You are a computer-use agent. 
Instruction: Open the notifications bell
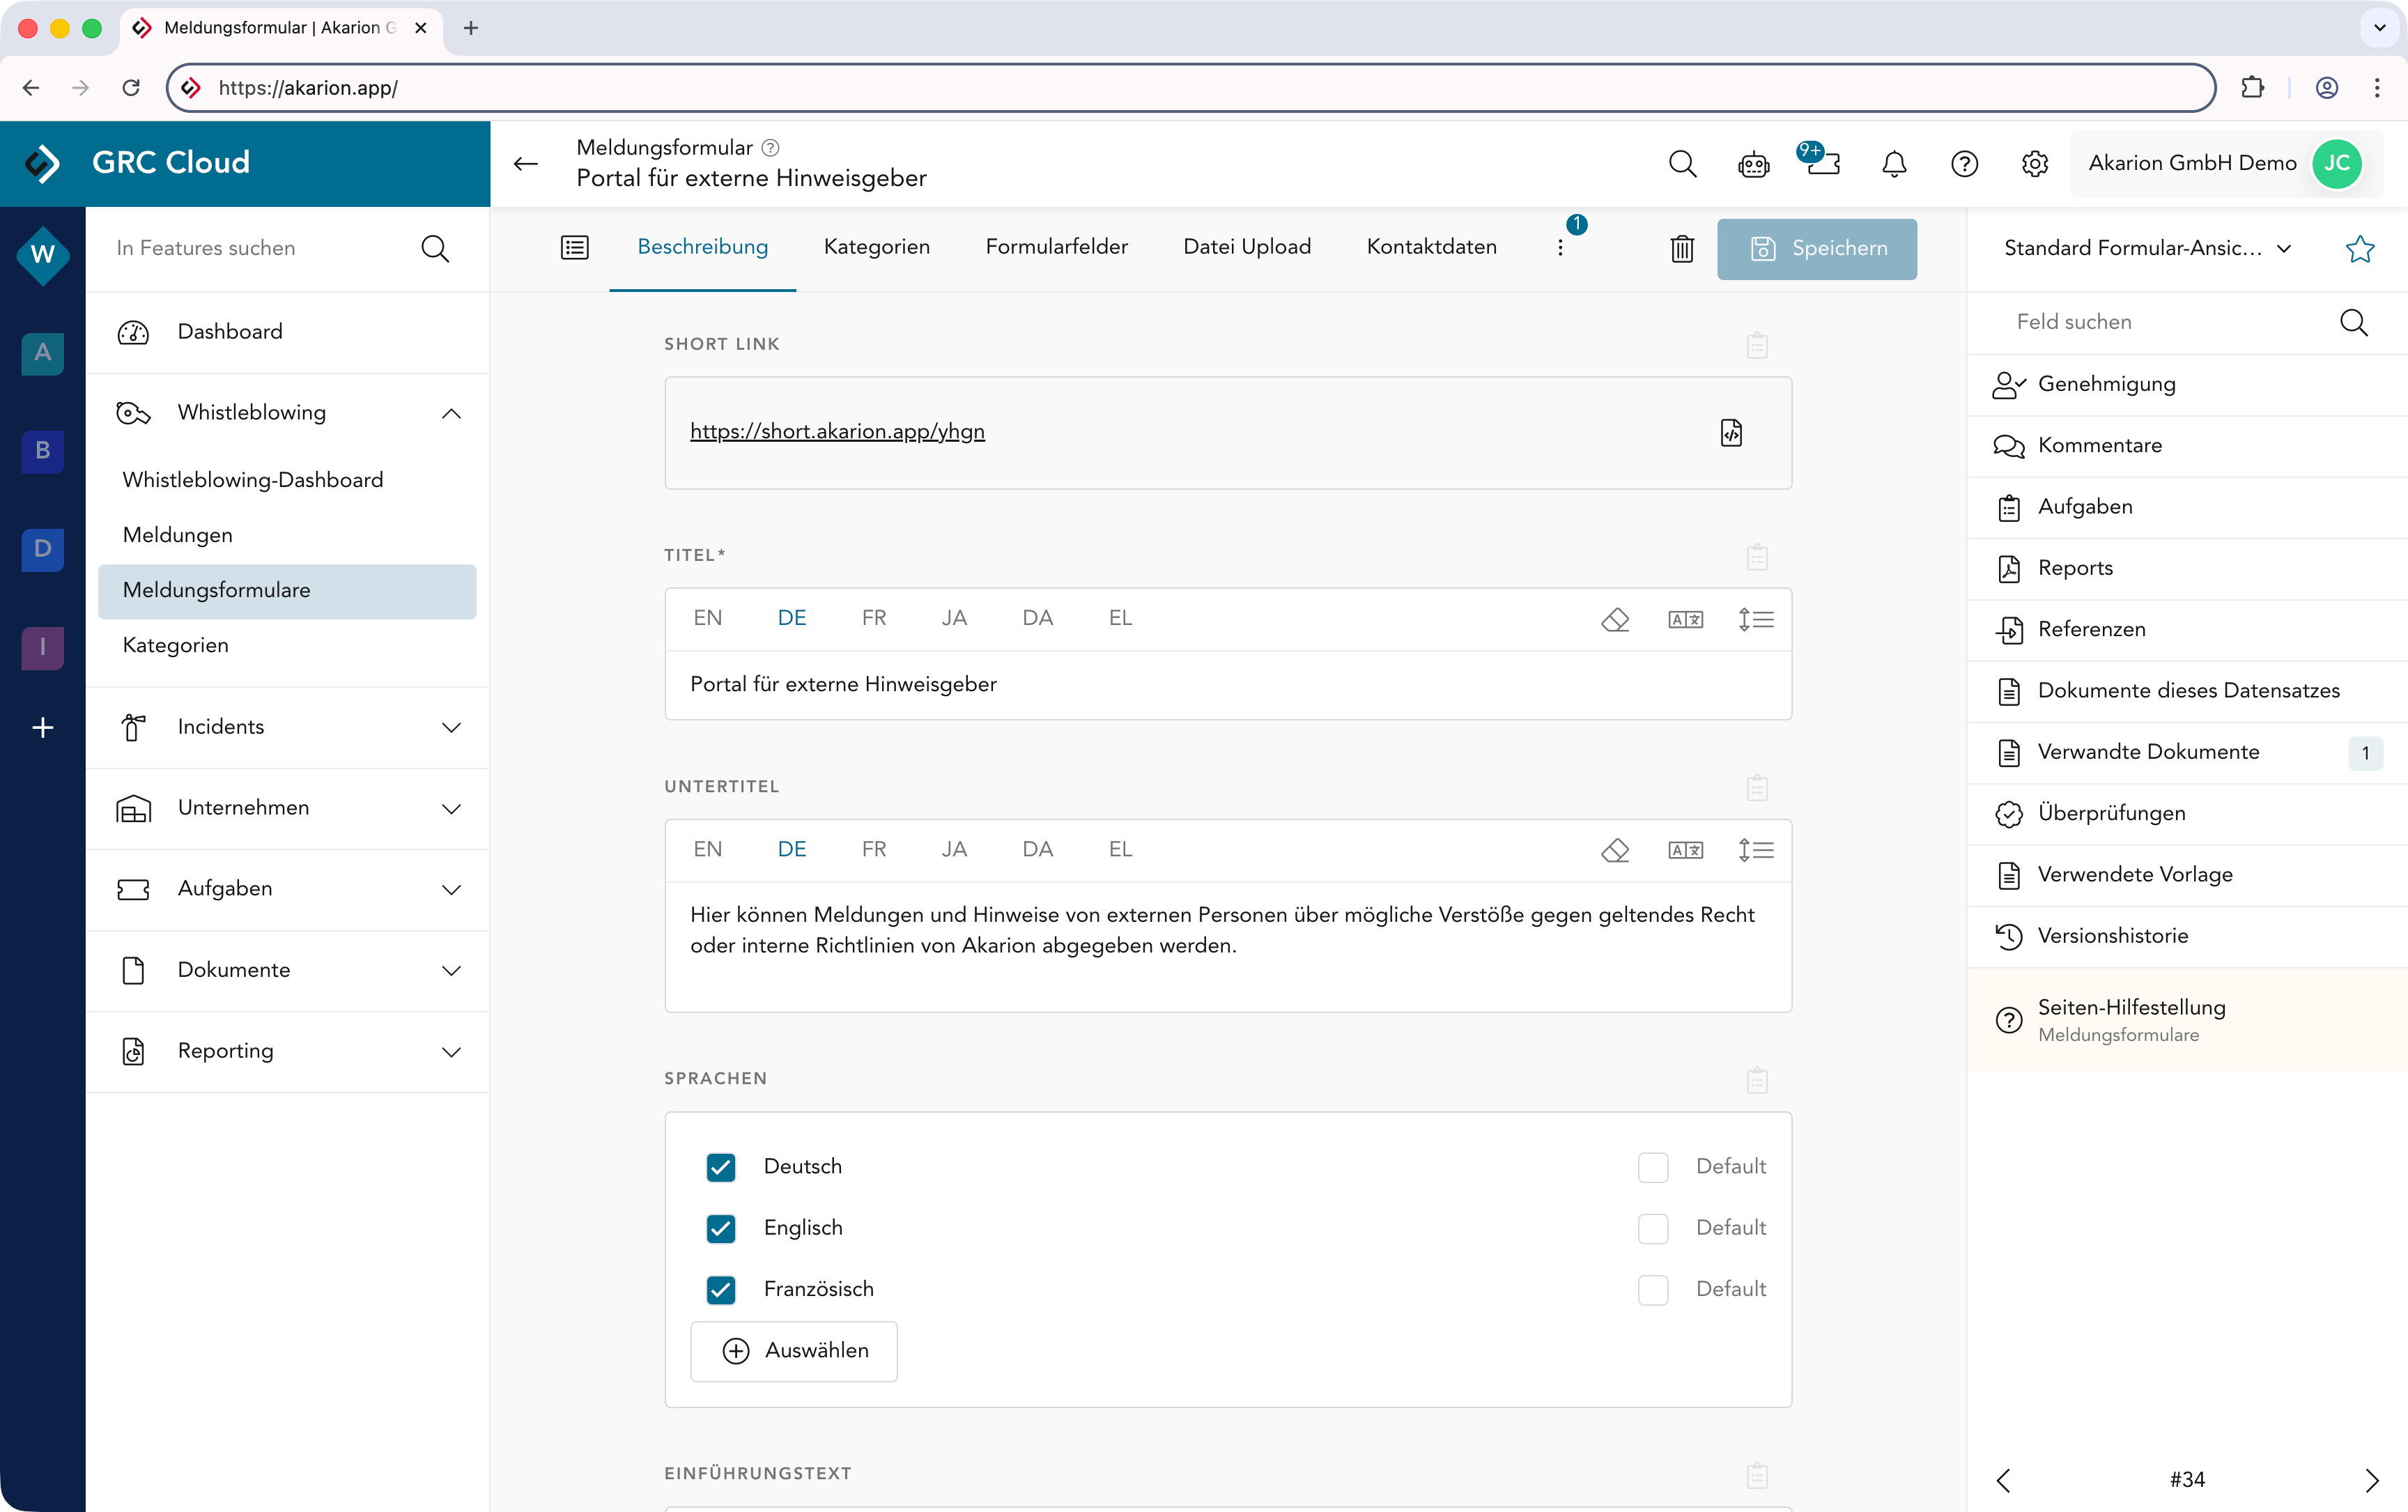coord(1893,163)
